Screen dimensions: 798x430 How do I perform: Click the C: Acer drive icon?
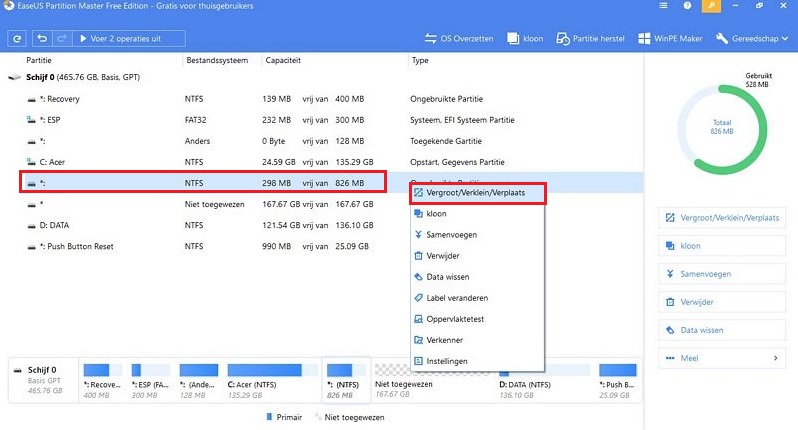point(31,162)
